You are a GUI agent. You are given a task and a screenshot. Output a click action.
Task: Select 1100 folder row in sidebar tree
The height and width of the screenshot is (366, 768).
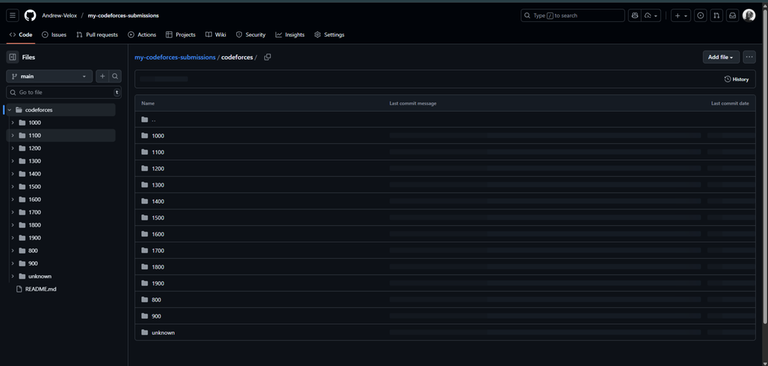61,136
